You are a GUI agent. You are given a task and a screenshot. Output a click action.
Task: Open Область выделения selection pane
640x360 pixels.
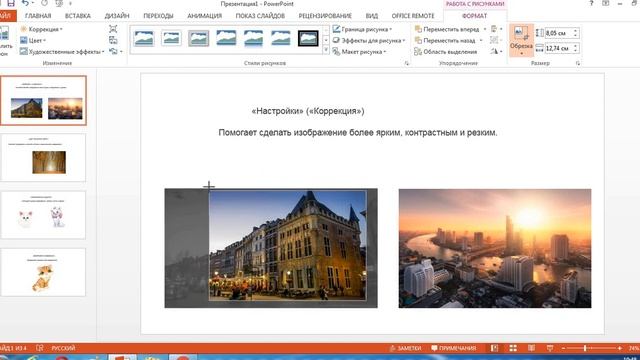[445, 52]
